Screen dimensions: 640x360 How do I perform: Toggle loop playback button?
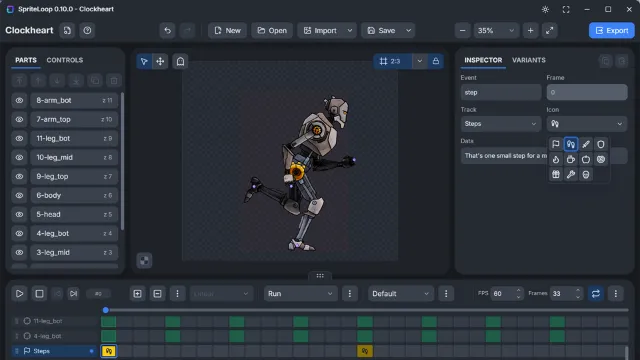596,293
